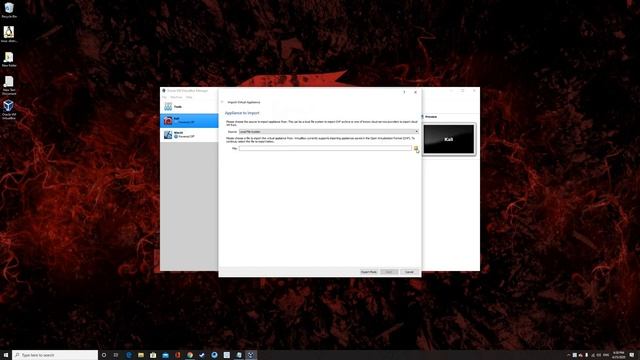640x360 pixels.
Task: Click the Next button in import wizard
Action: point(389,272)
